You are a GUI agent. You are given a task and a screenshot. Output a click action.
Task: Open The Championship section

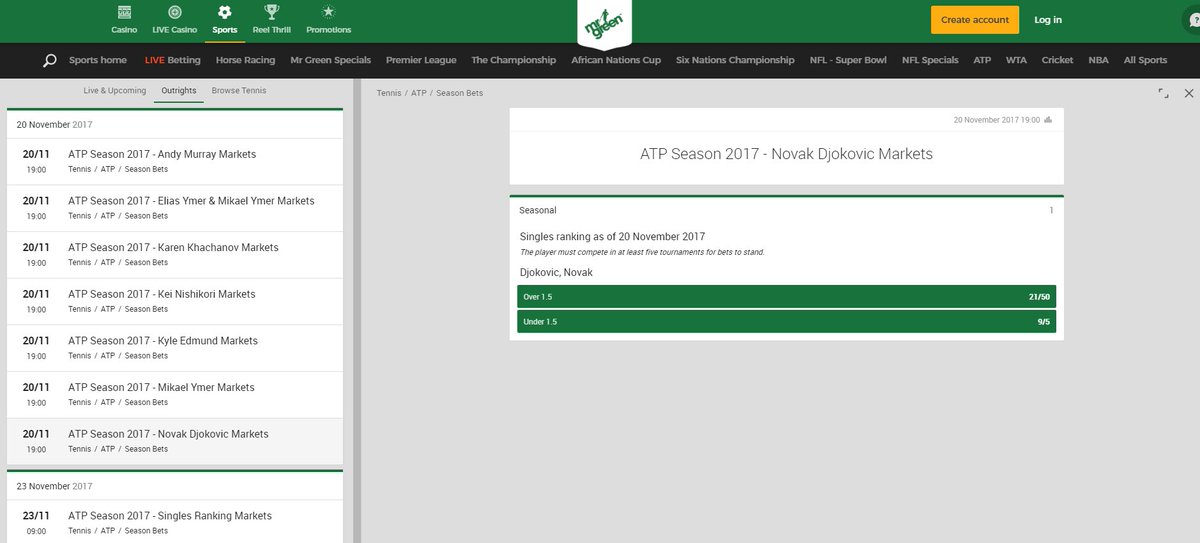point(513,60)
